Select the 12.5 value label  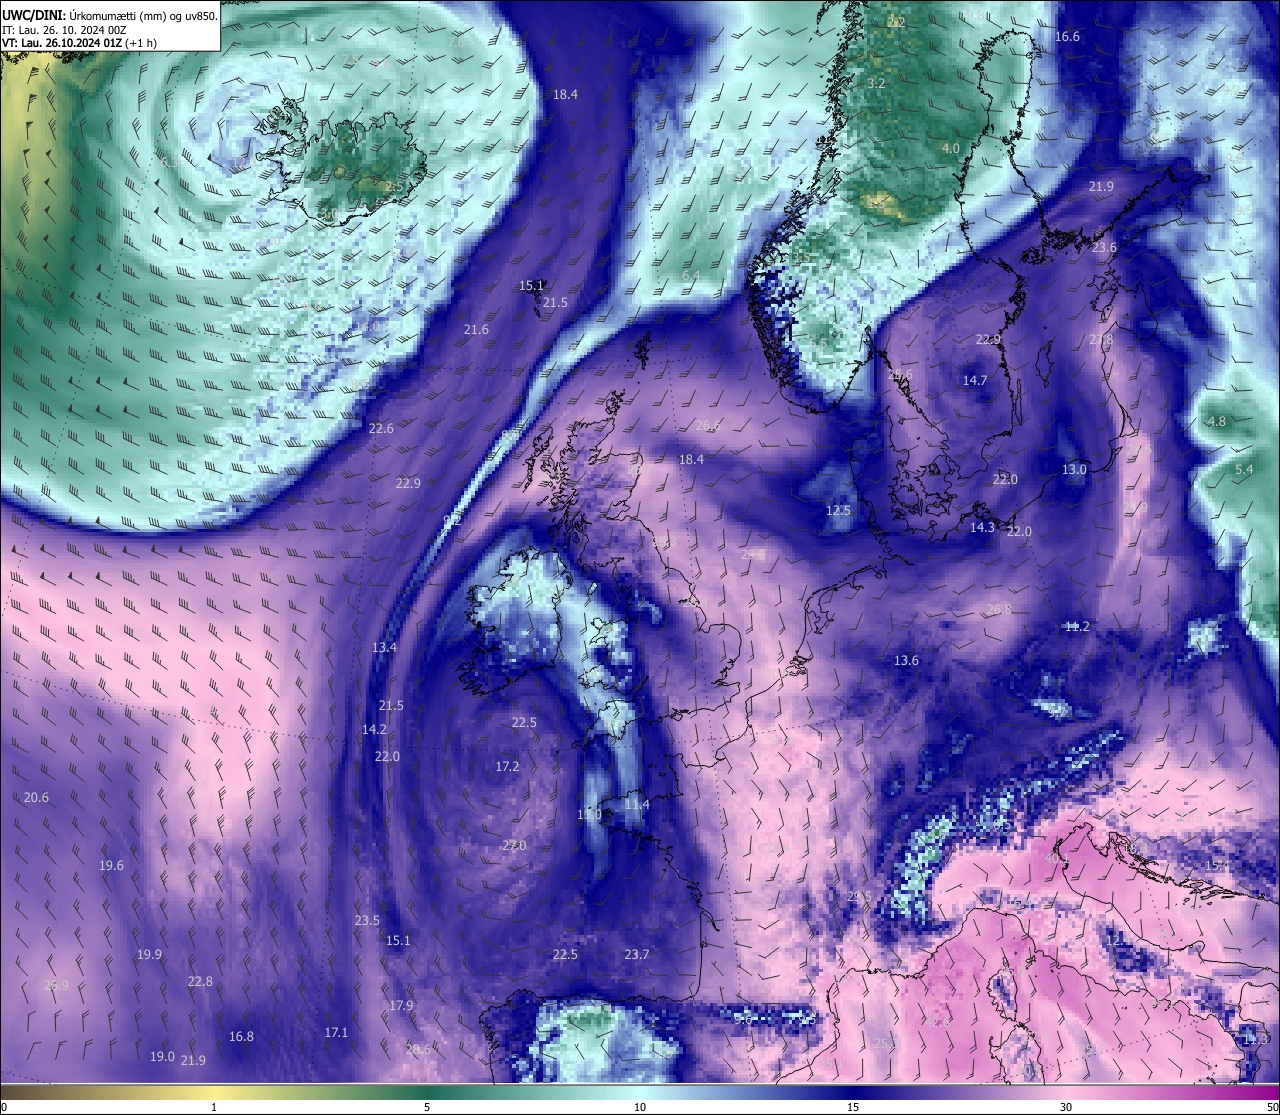[x=838, y=511]
